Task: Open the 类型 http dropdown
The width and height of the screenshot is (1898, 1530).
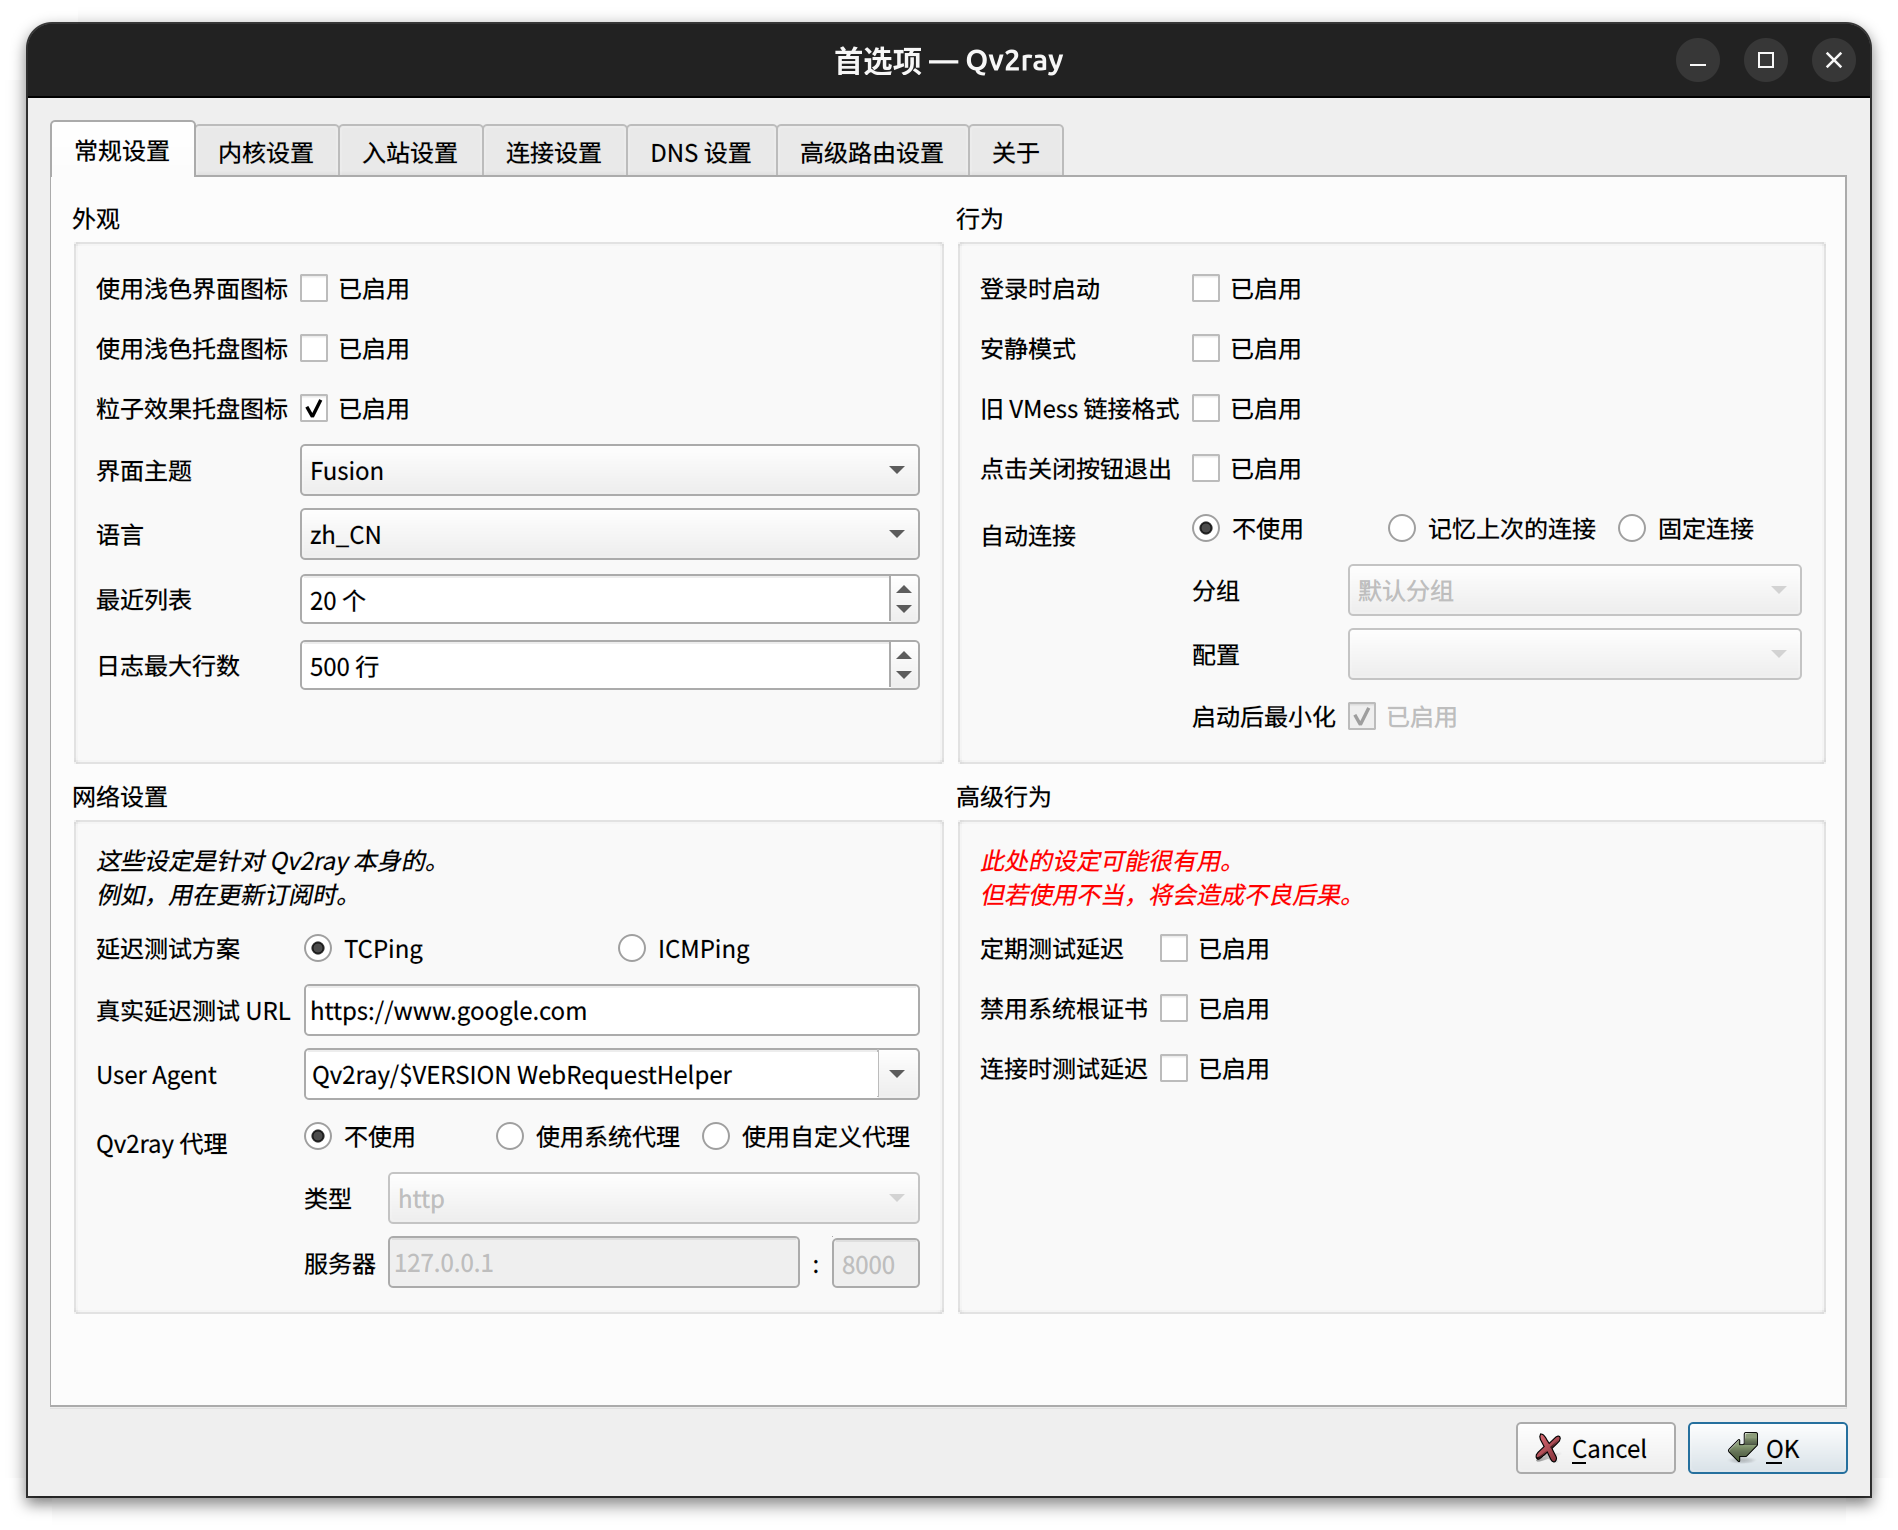Action: click(x=653, y=1199)
